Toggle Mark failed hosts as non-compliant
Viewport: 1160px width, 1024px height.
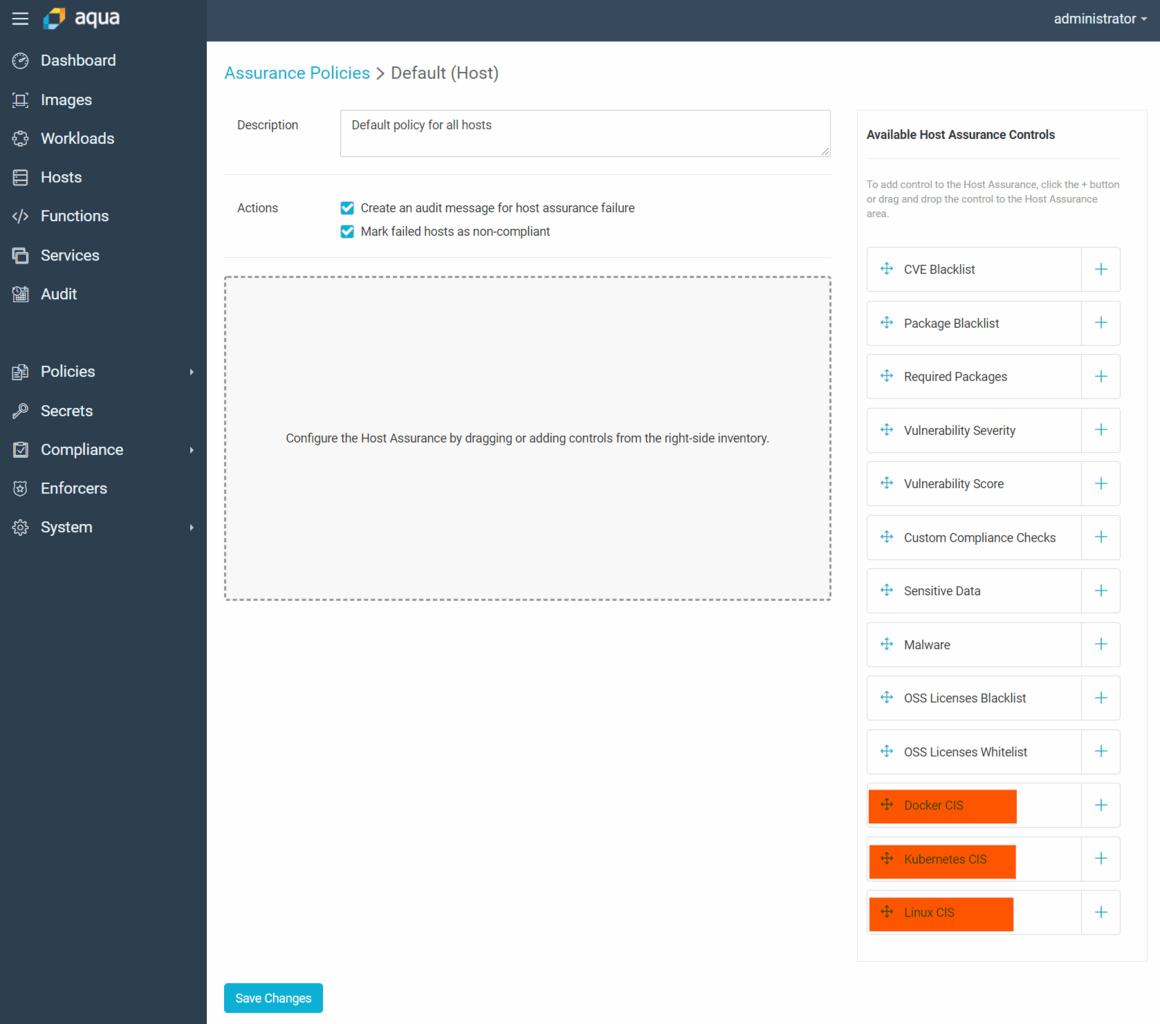pyautogui.click(x=347, y=232)
